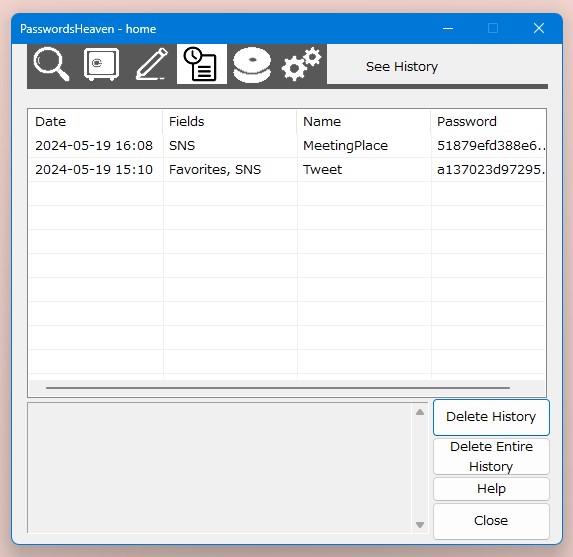Image resolution: width=573 pixels, height=557 pixels.
Task: Select the MeetingPlace history row
Action: coord(286,145)
